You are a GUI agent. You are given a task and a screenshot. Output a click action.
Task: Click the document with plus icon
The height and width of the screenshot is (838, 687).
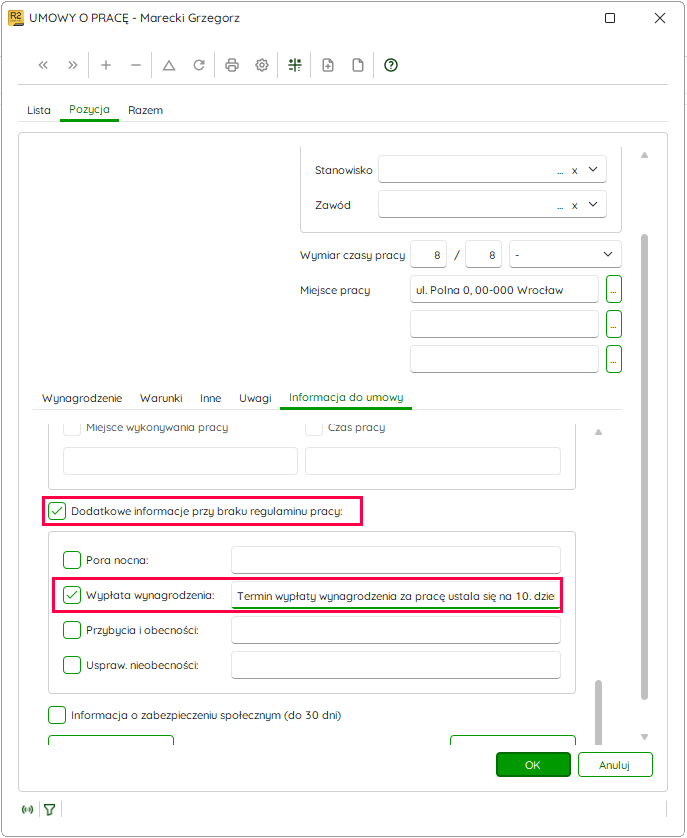328,65
